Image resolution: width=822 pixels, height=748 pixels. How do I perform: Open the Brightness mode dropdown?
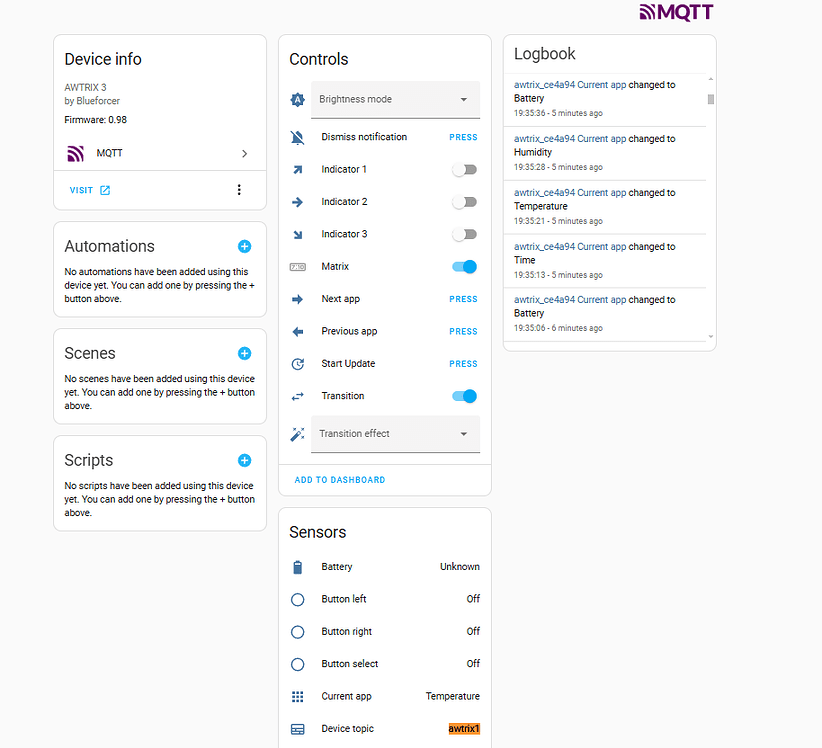pyautogui.click(x=395, y=99)
